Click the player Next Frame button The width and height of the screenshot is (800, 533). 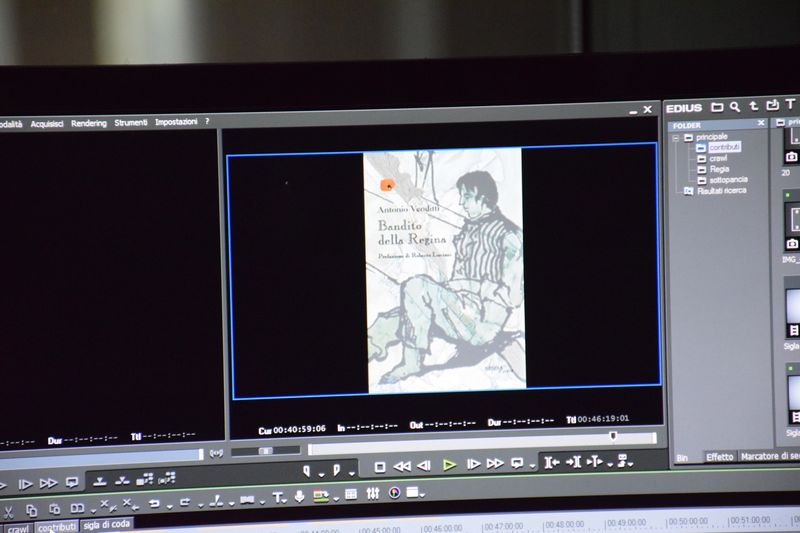point(25,484)
